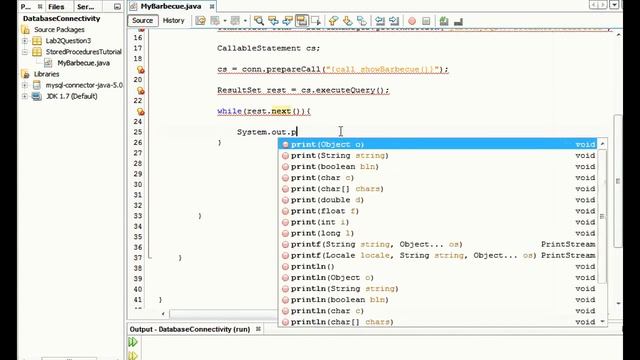Click error hint bulb on line 21
This screenshot has width=640, height=360.
[x=140, y=90]
